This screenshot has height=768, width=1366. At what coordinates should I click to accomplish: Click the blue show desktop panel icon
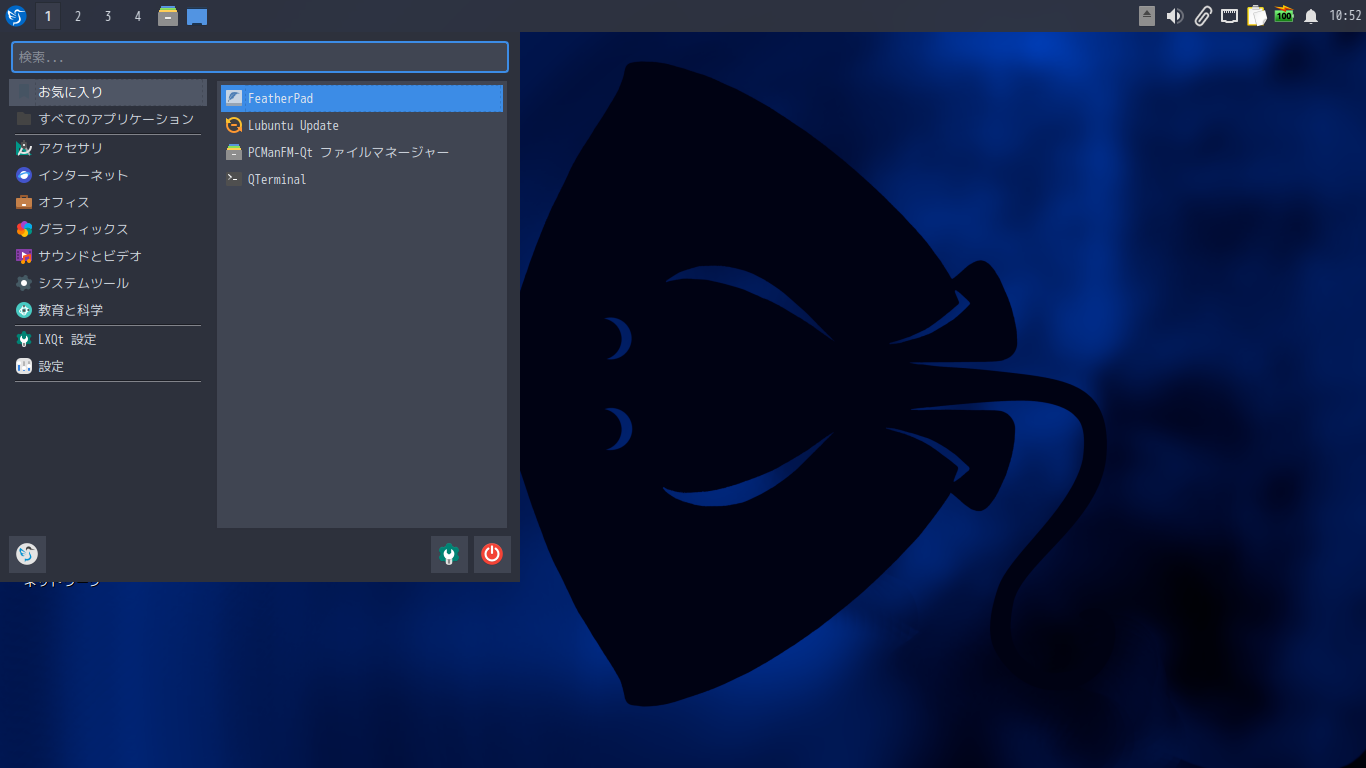(x=197, y=16)
